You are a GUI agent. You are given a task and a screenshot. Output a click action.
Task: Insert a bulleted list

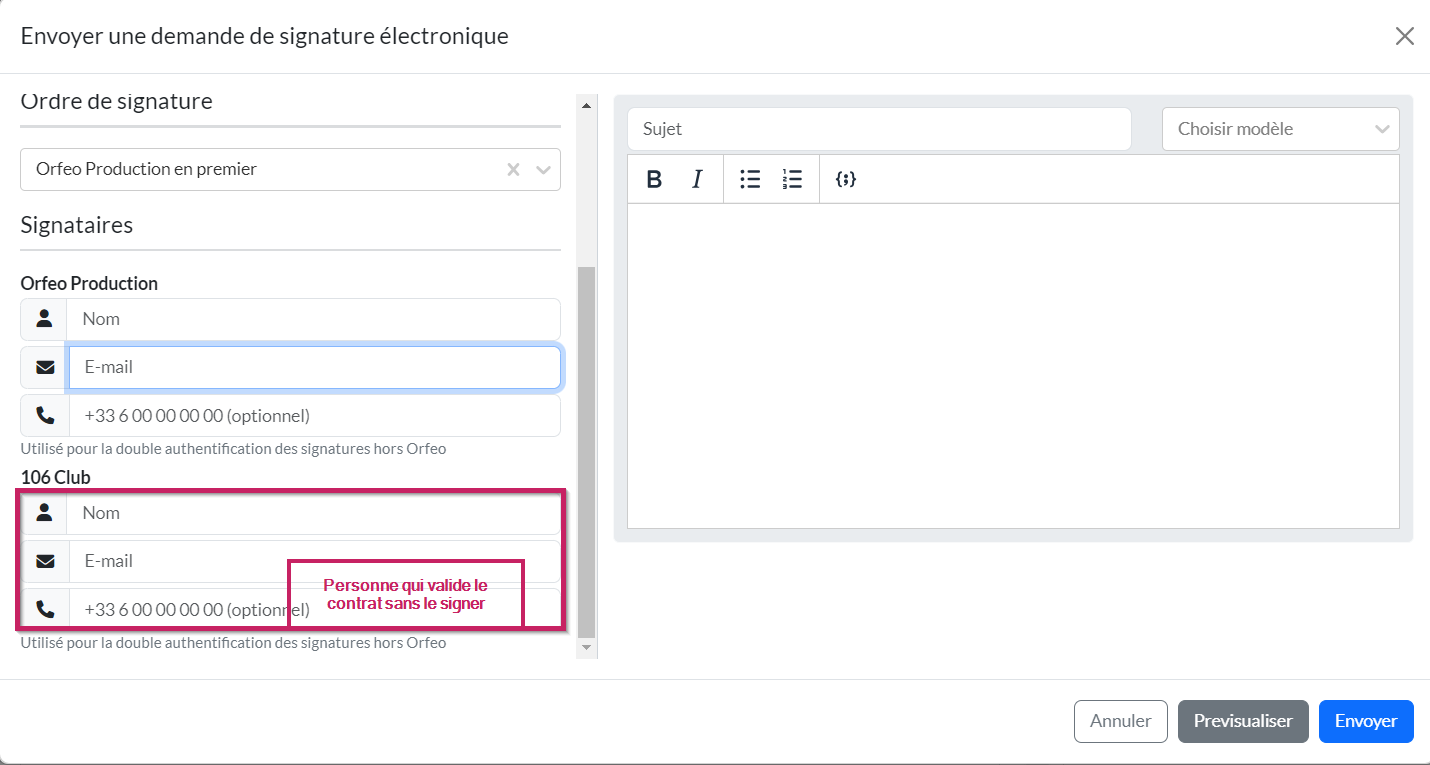[x=750, y=179]
